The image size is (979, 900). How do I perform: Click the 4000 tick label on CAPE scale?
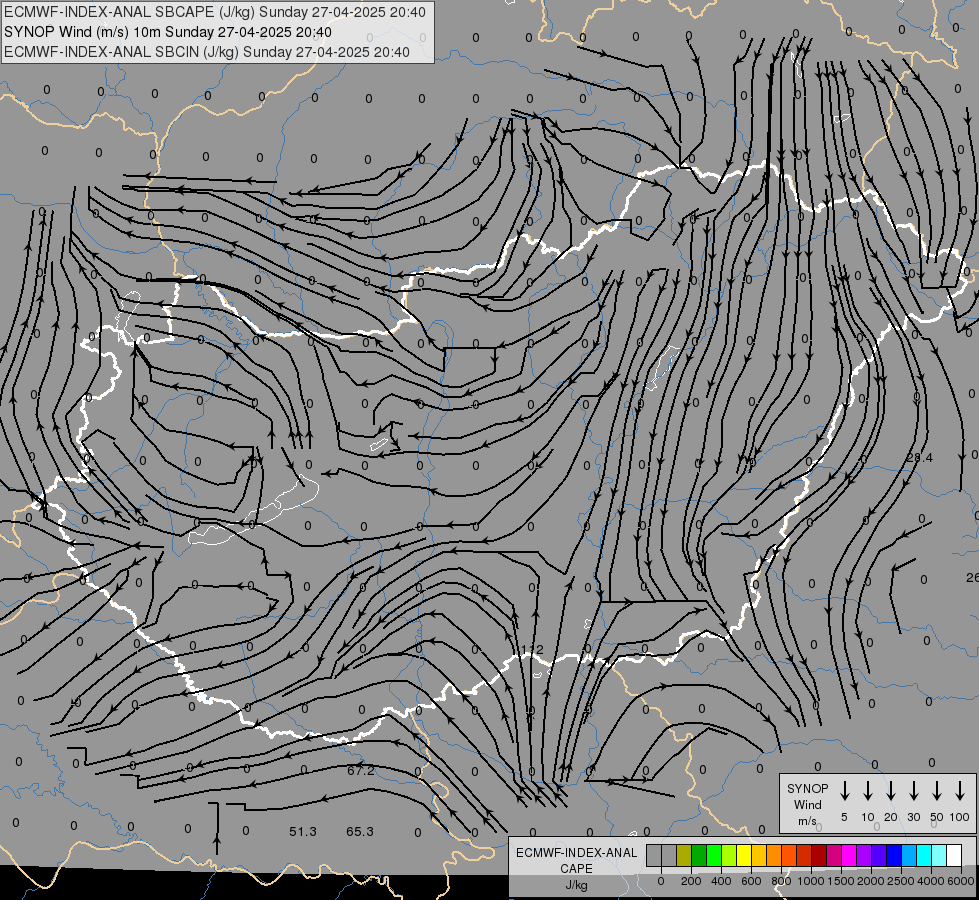[x=931, y=881]
